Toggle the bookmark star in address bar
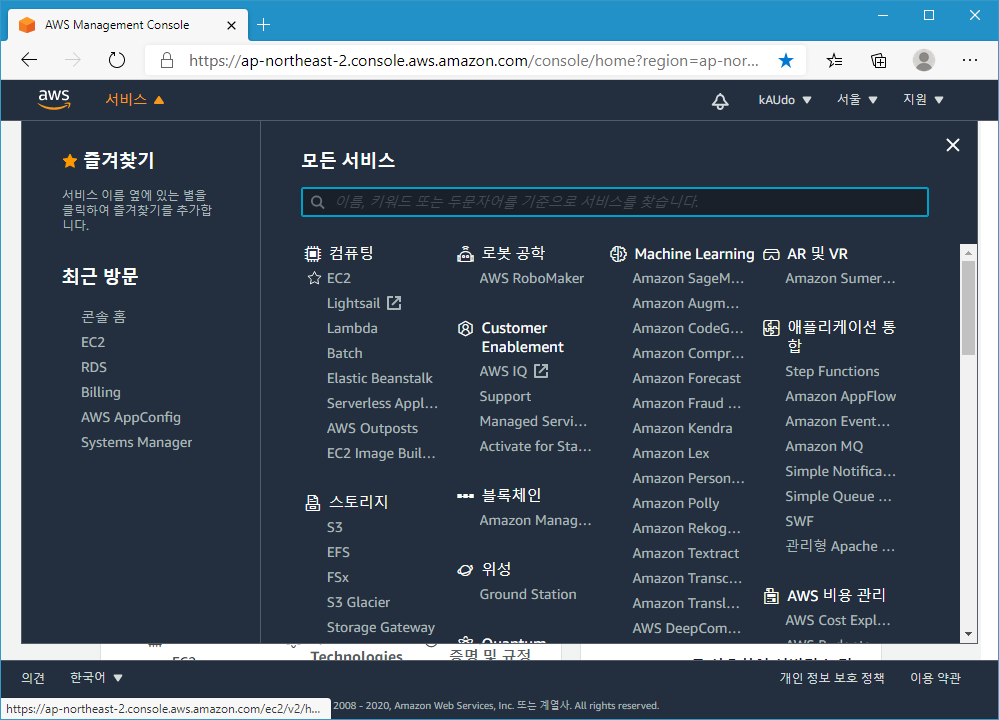999x720 pixels. coord(786,61)
